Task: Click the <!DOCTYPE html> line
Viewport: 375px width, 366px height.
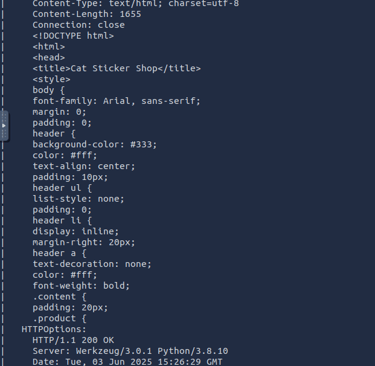Action: tap(73, 36)
